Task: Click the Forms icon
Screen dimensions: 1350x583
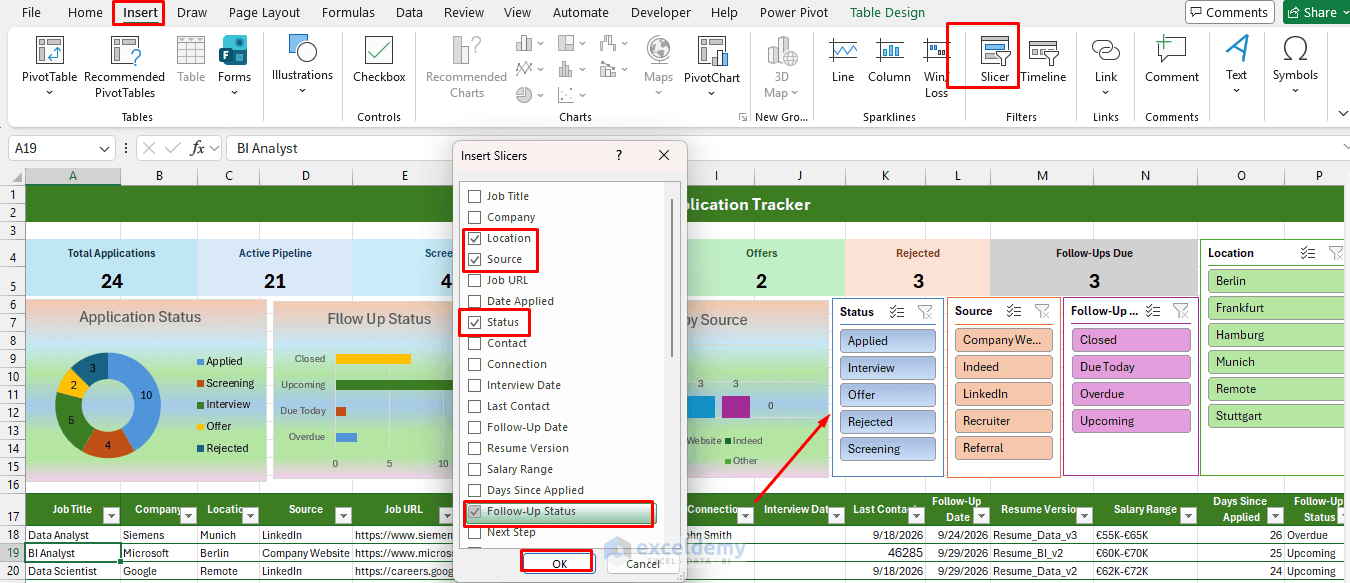Action: tap(234, 51)
